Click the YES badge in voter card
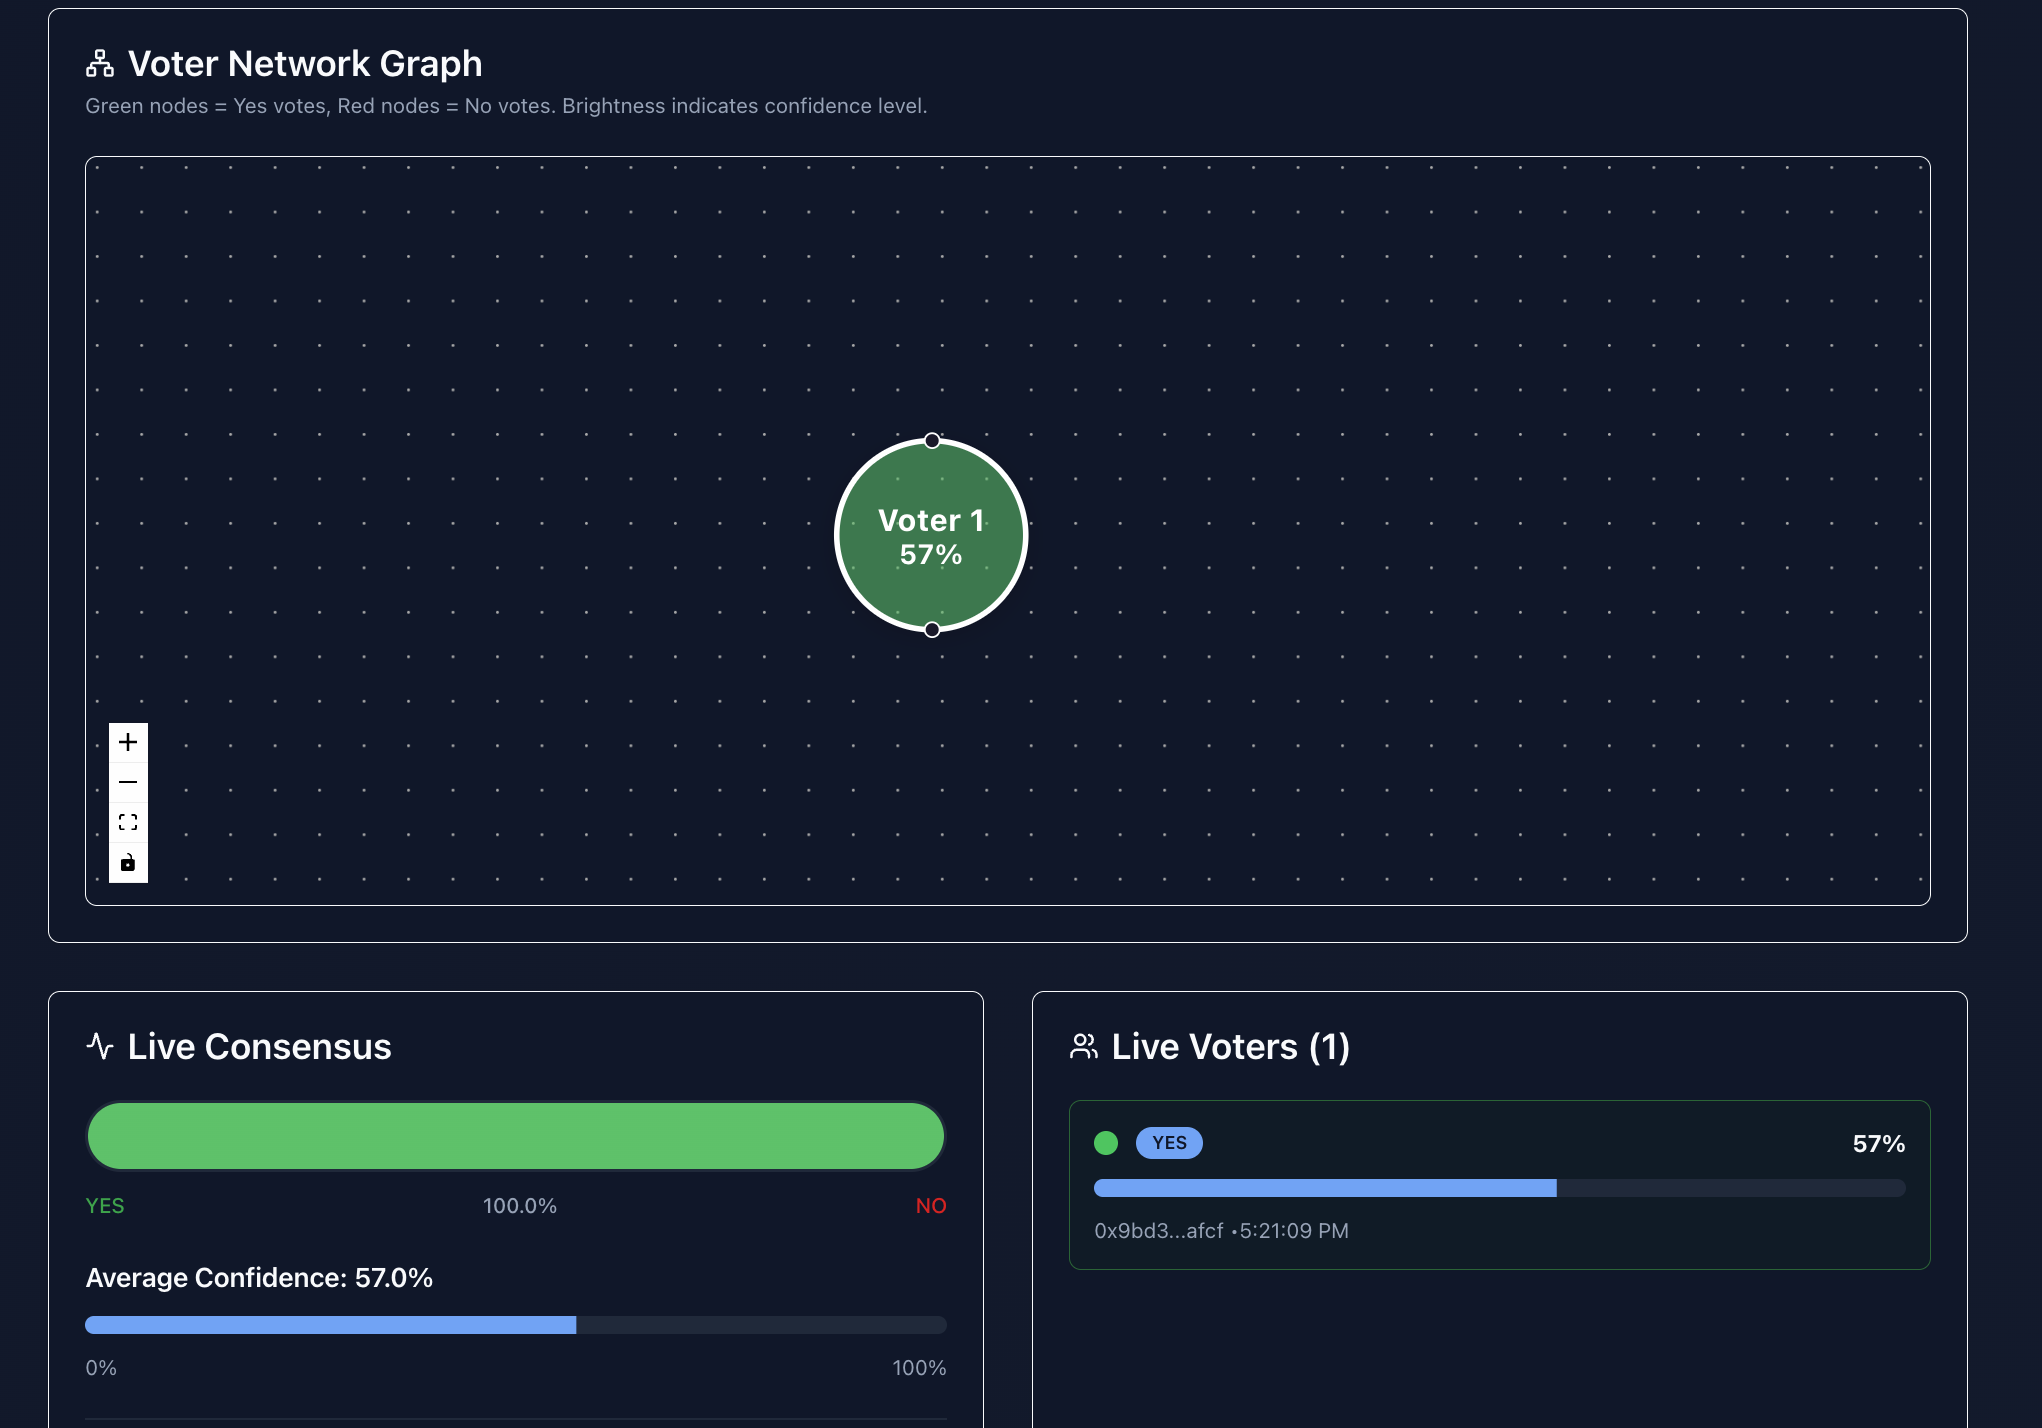Screen dimensions: 2042x1428 [x=1169, y=1143]
